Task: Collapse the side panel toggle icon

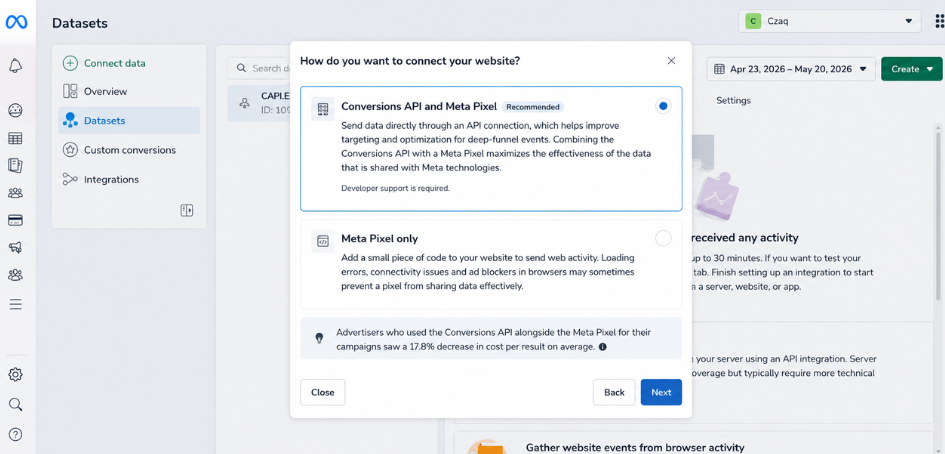Action: point(187,210)
